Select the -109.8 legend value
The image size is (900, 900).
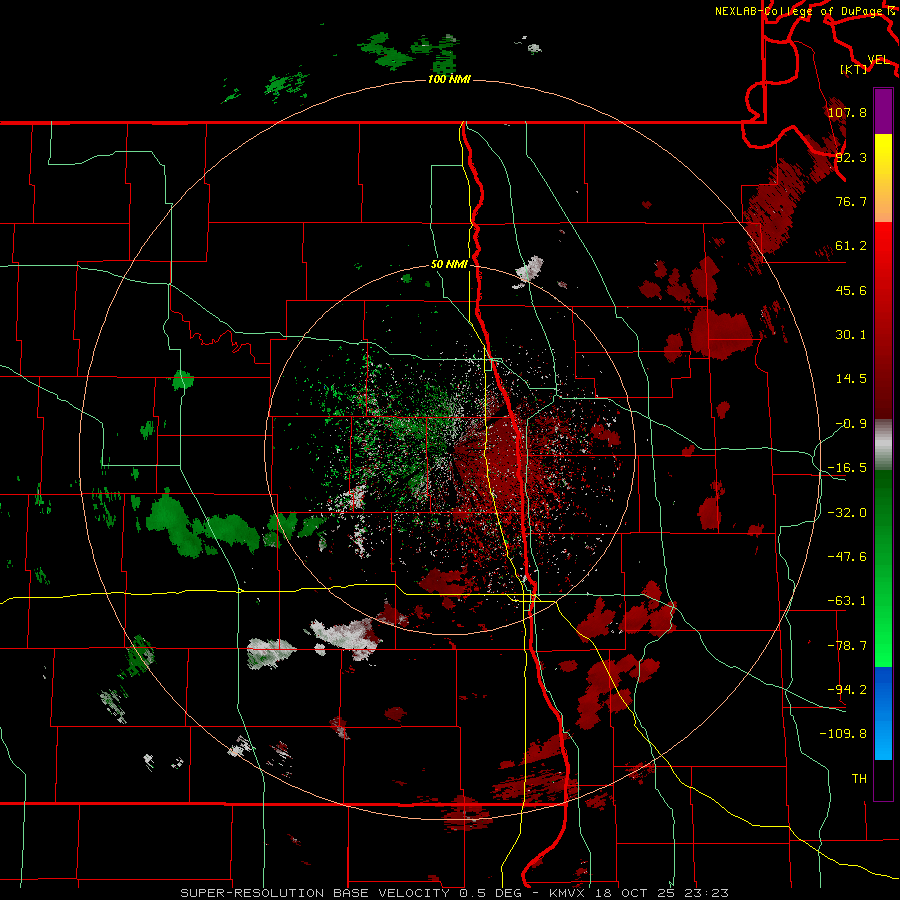coord(843,734)
